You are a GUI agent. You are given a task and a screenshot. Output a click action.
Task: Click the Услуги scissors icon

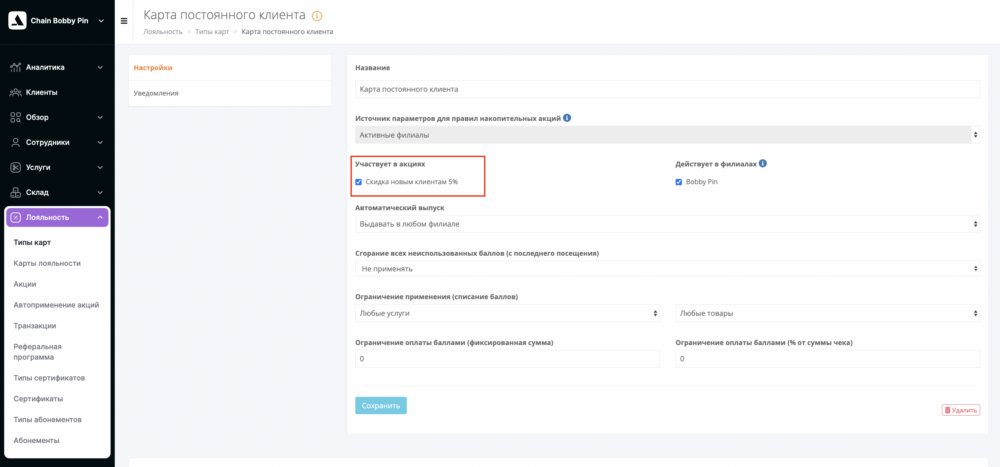click(16, 167)
